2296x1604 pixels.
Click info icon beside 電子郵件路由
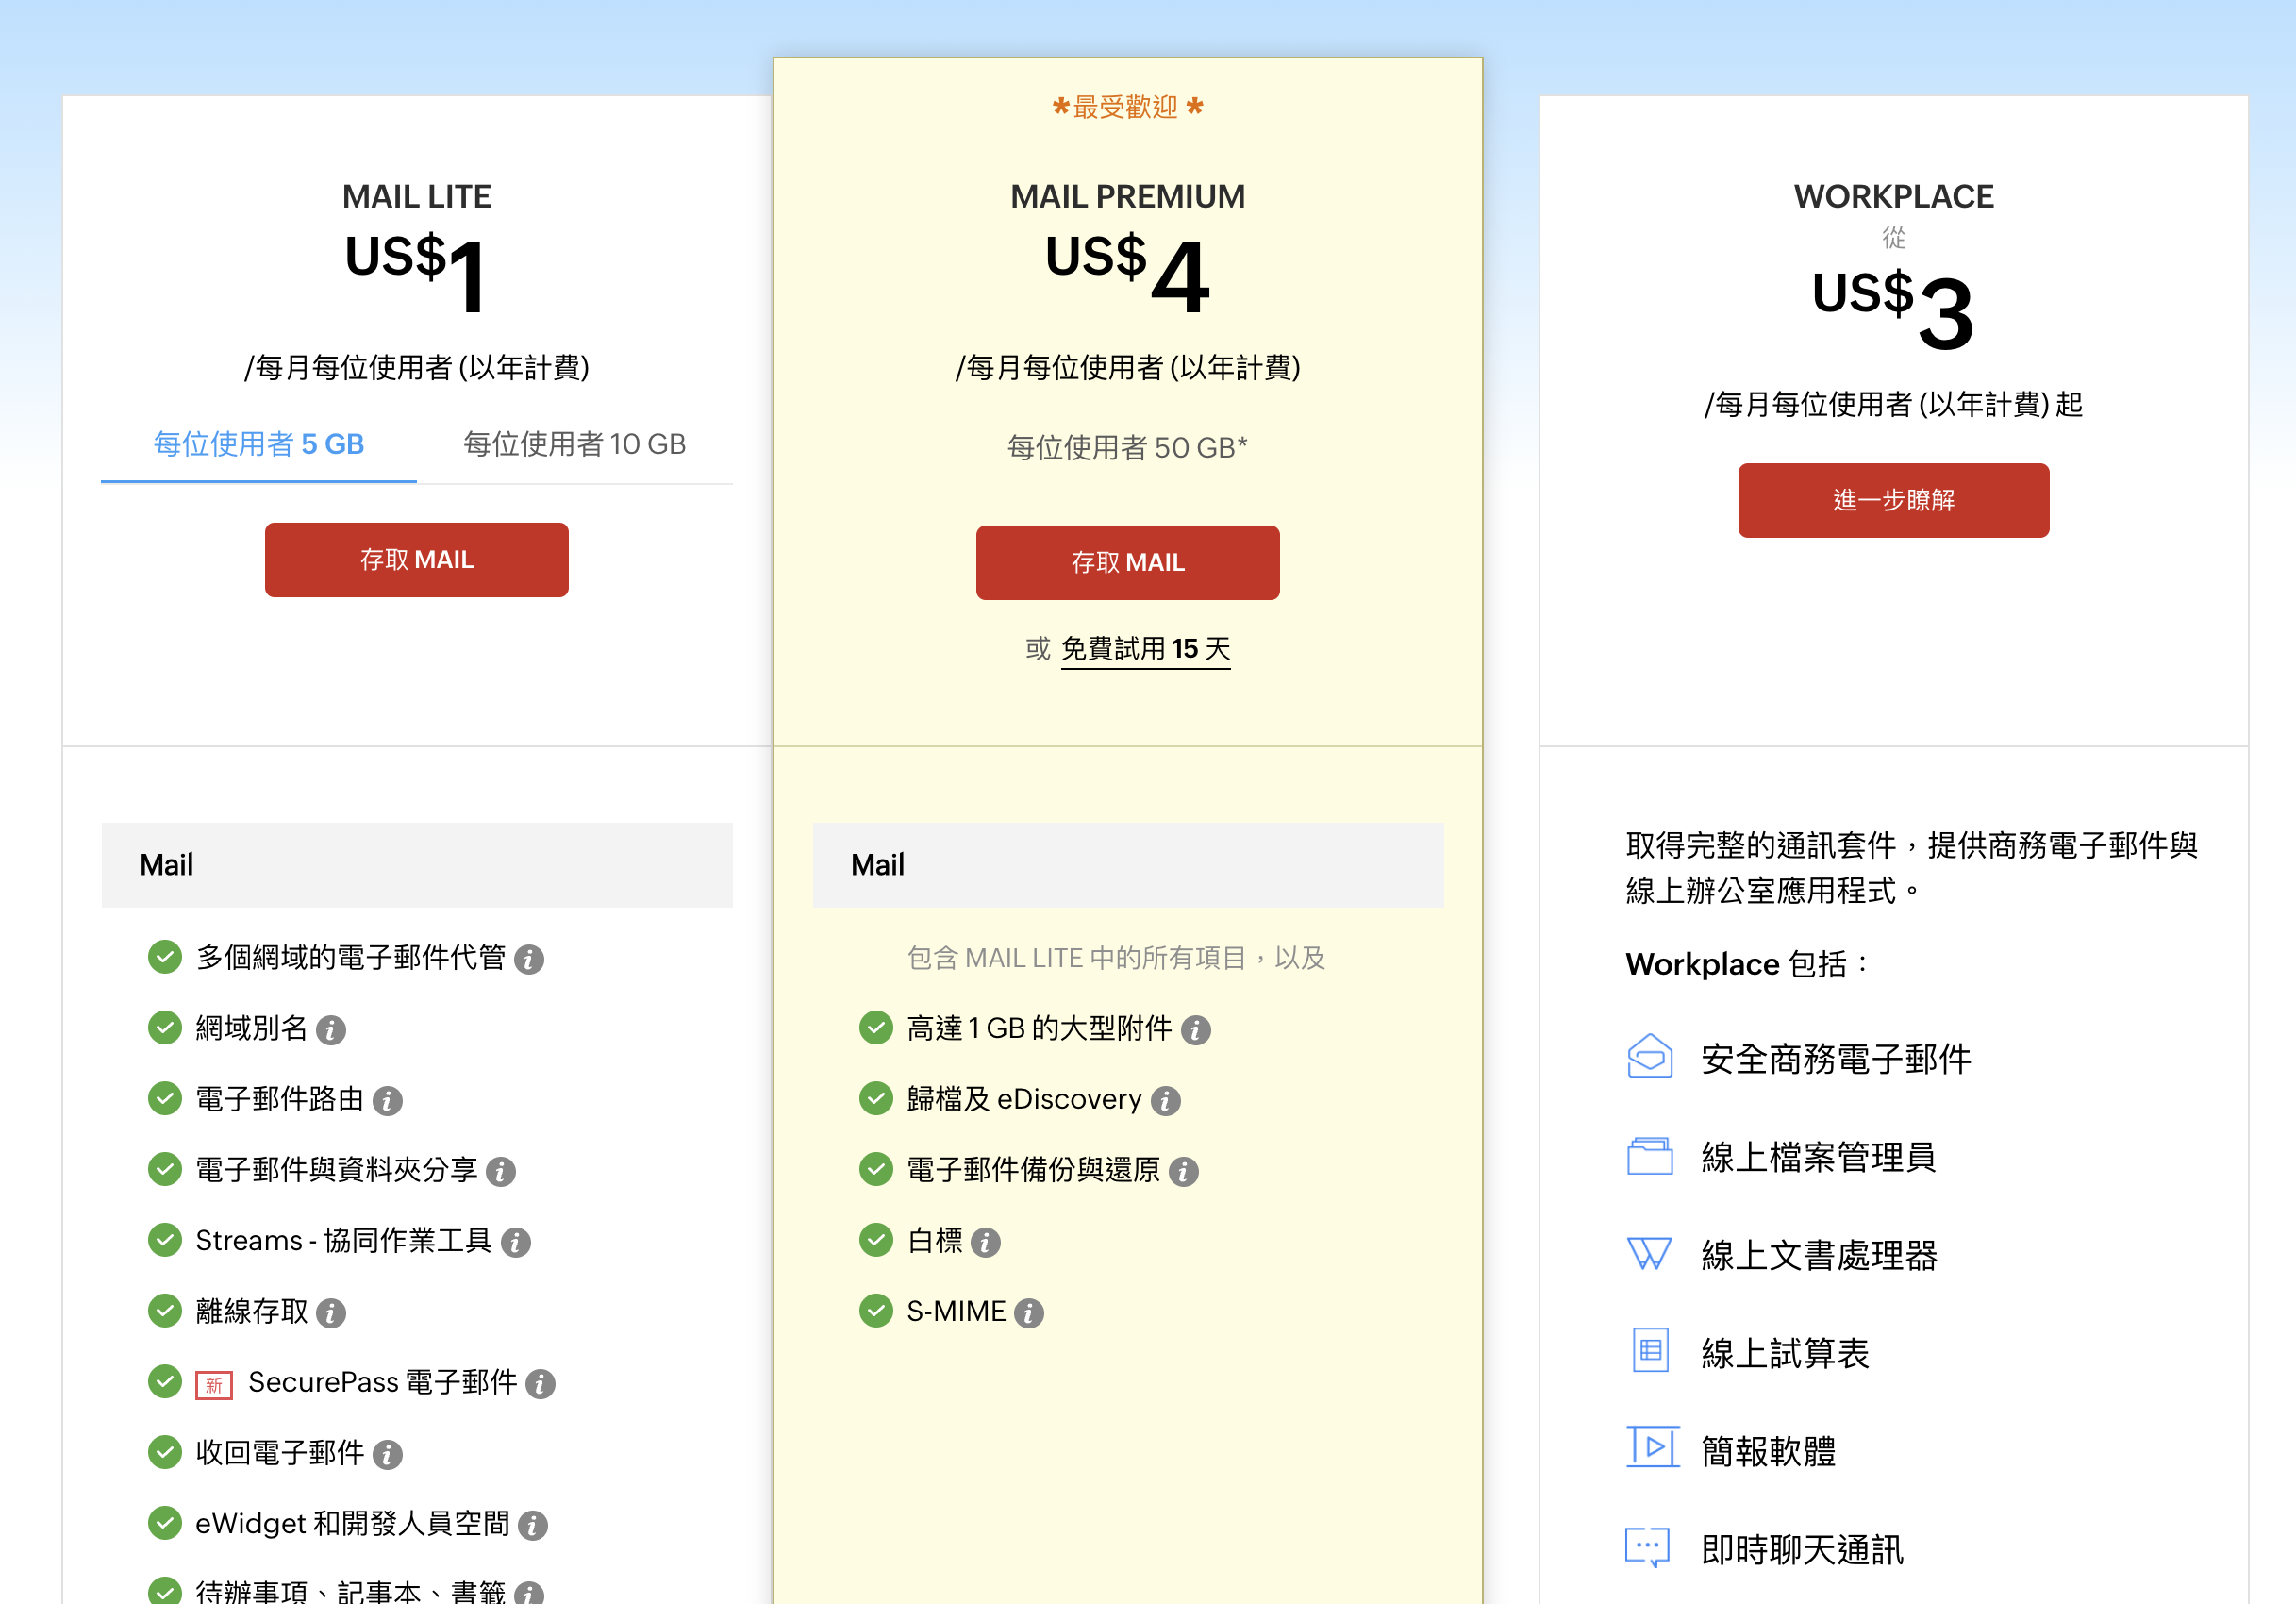(387, 1101)
